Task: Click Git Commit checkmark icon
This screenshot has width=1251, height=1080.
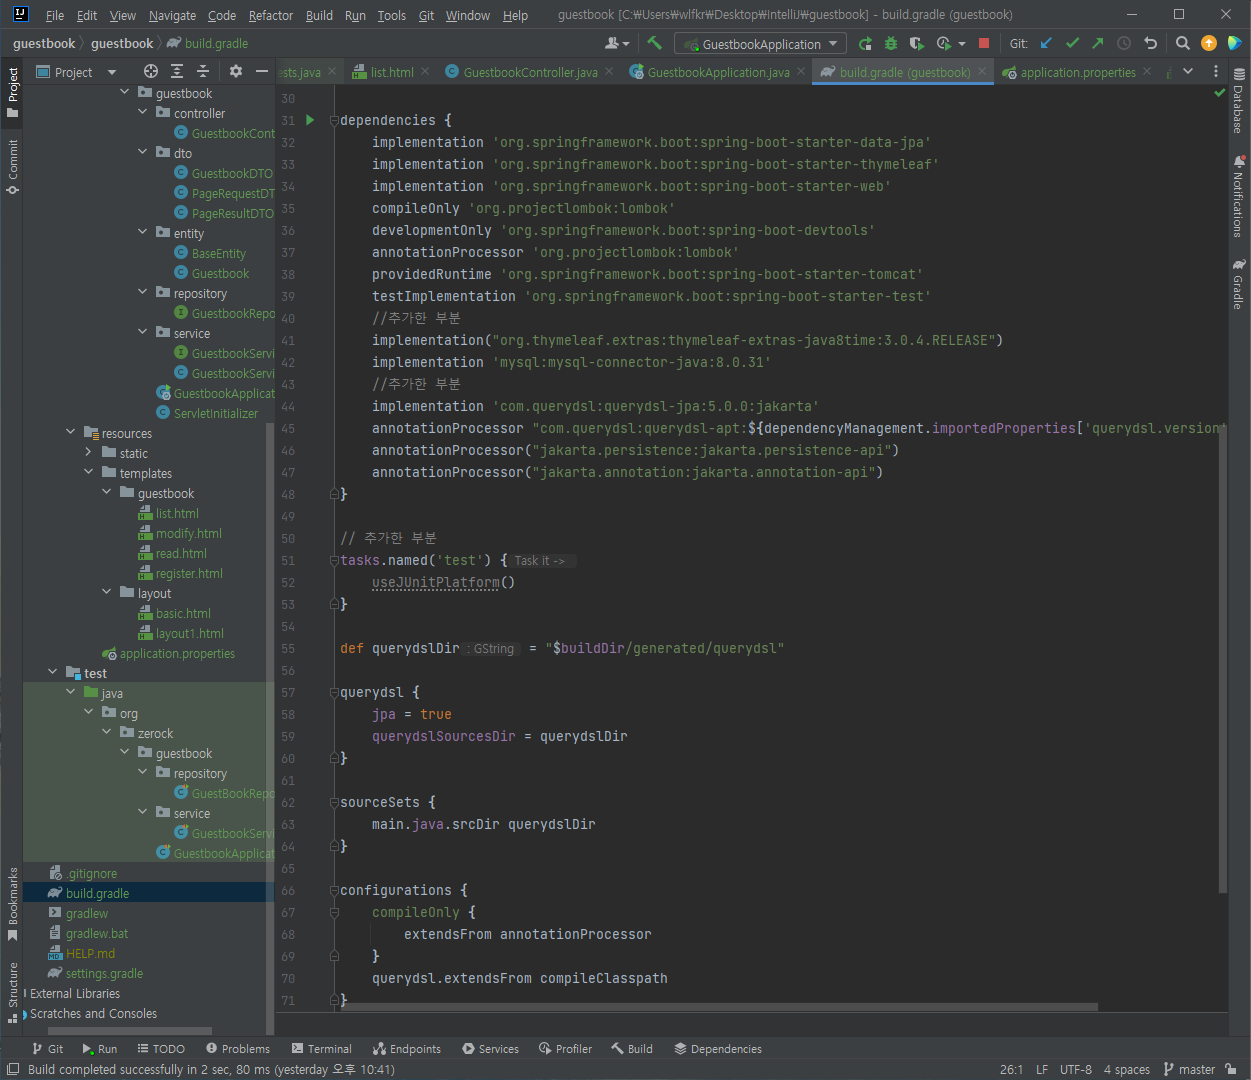Action: coord(1072,43)
